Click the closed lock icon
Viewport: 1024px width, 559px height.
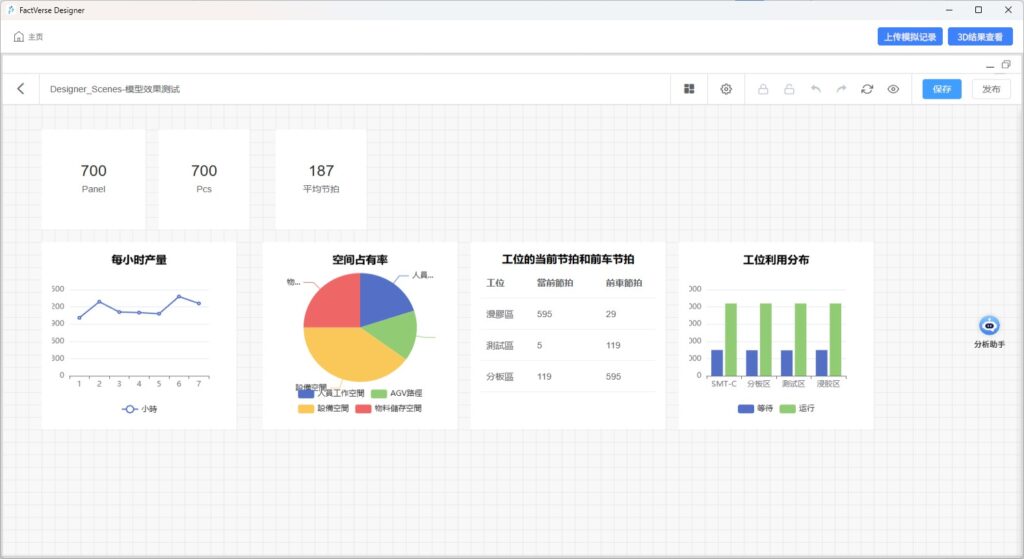763,89
